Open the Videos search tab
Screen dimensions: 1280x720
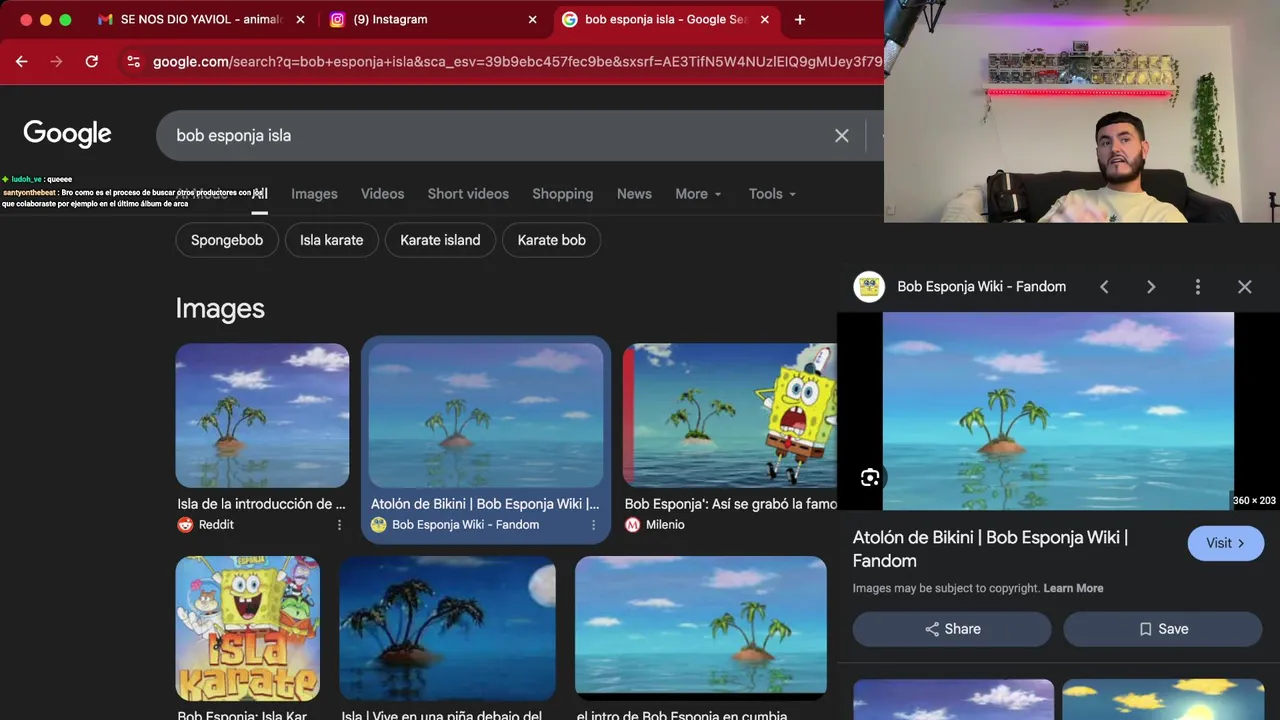(x=382, y=194)
